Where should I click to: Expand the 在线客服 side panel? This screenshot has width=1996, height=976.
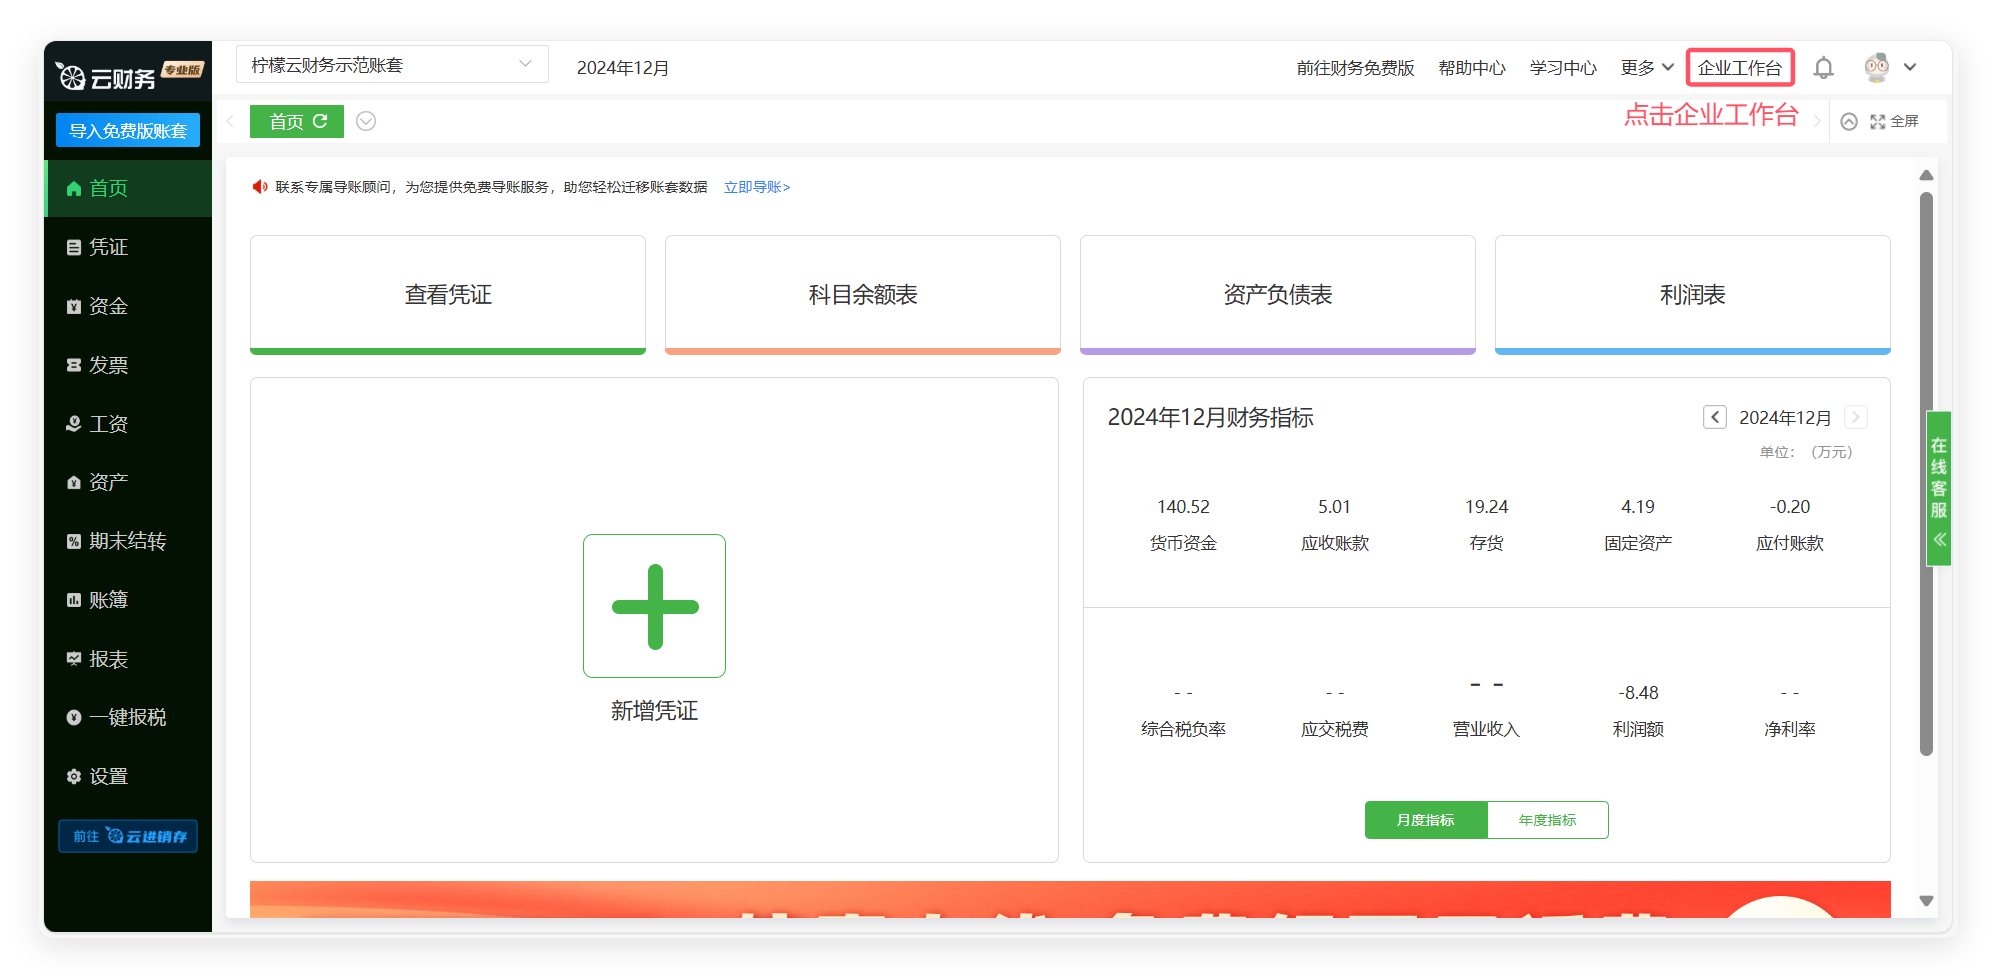tap(1939, 489)
